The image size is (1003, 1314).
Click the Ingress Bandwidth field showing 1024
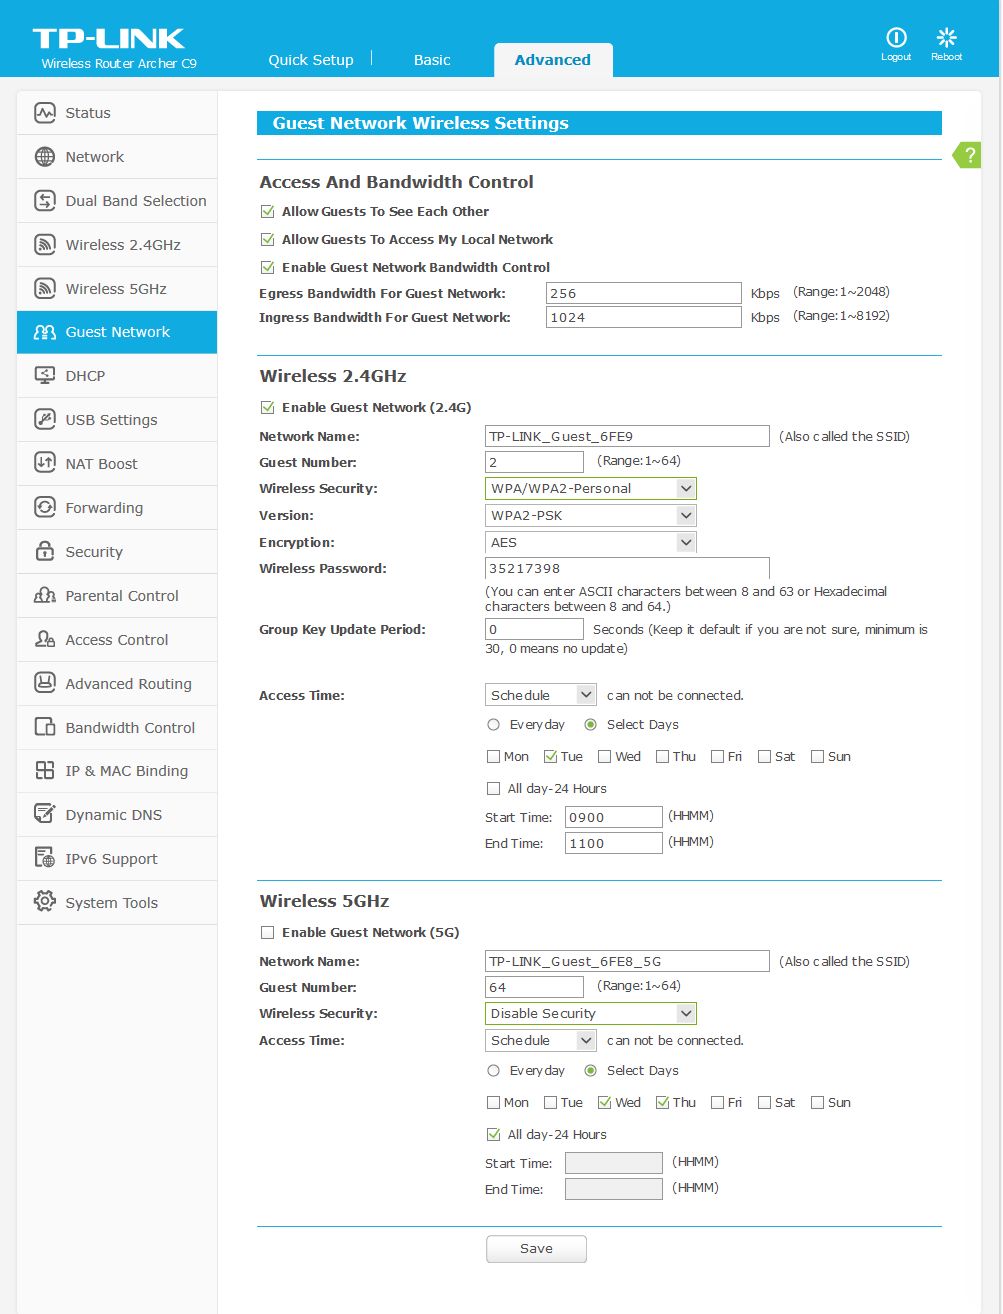644,317
